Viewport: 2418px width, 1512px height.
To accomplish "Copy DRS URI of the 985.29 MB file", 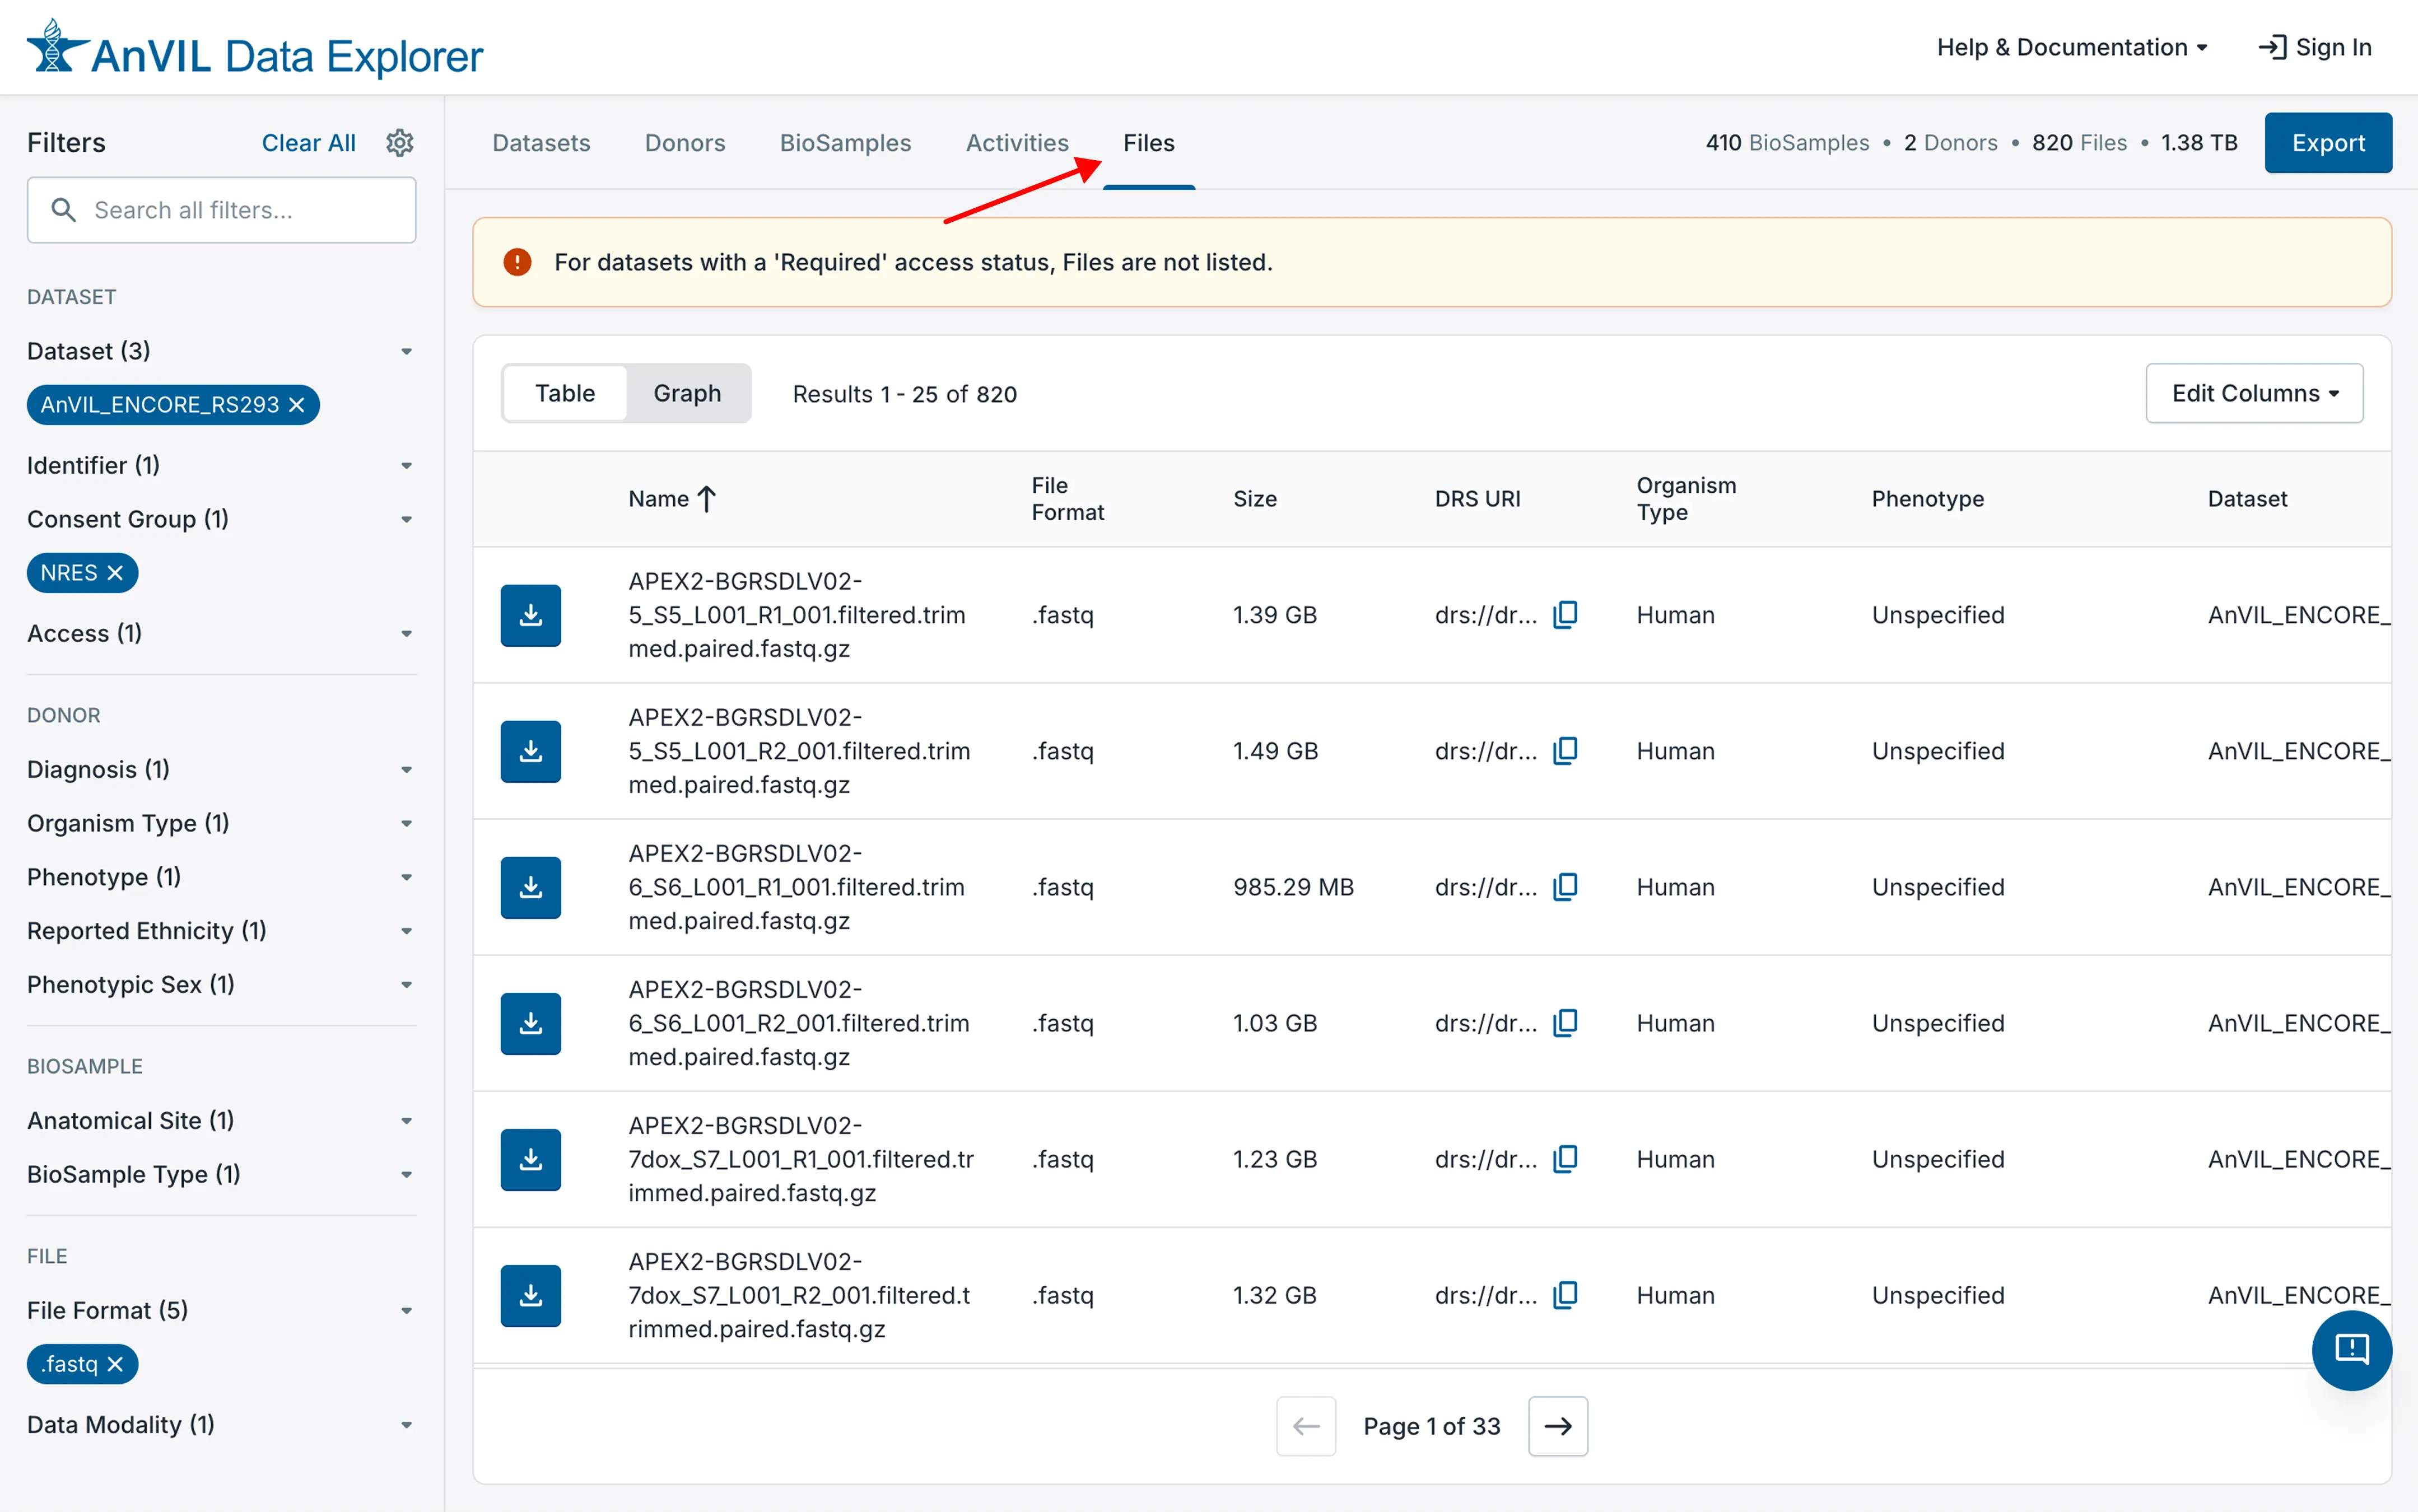I will coord(1565,887).
